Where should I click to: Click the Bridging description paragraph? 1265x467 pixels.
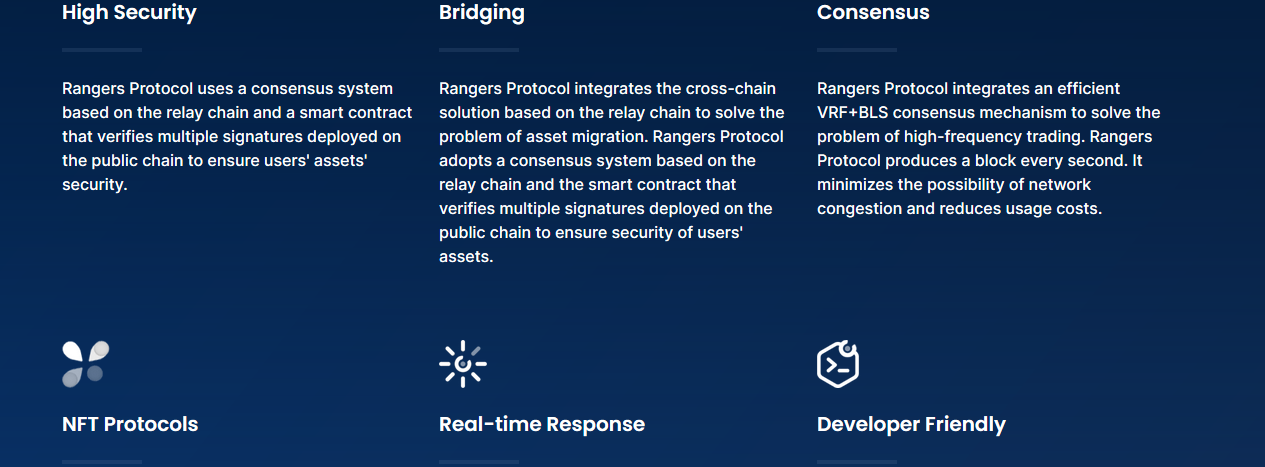click(x=612, y=172)
